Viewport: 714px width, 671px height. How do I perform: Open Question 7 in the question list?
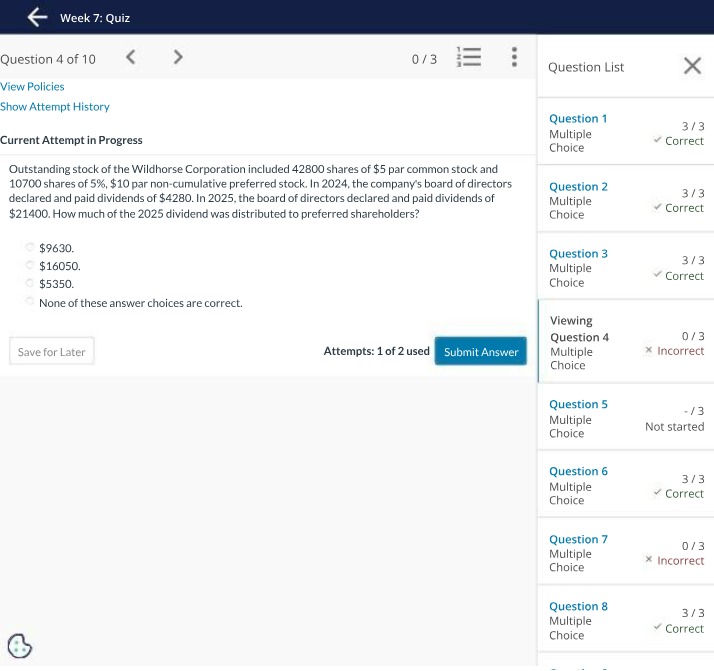578,539
